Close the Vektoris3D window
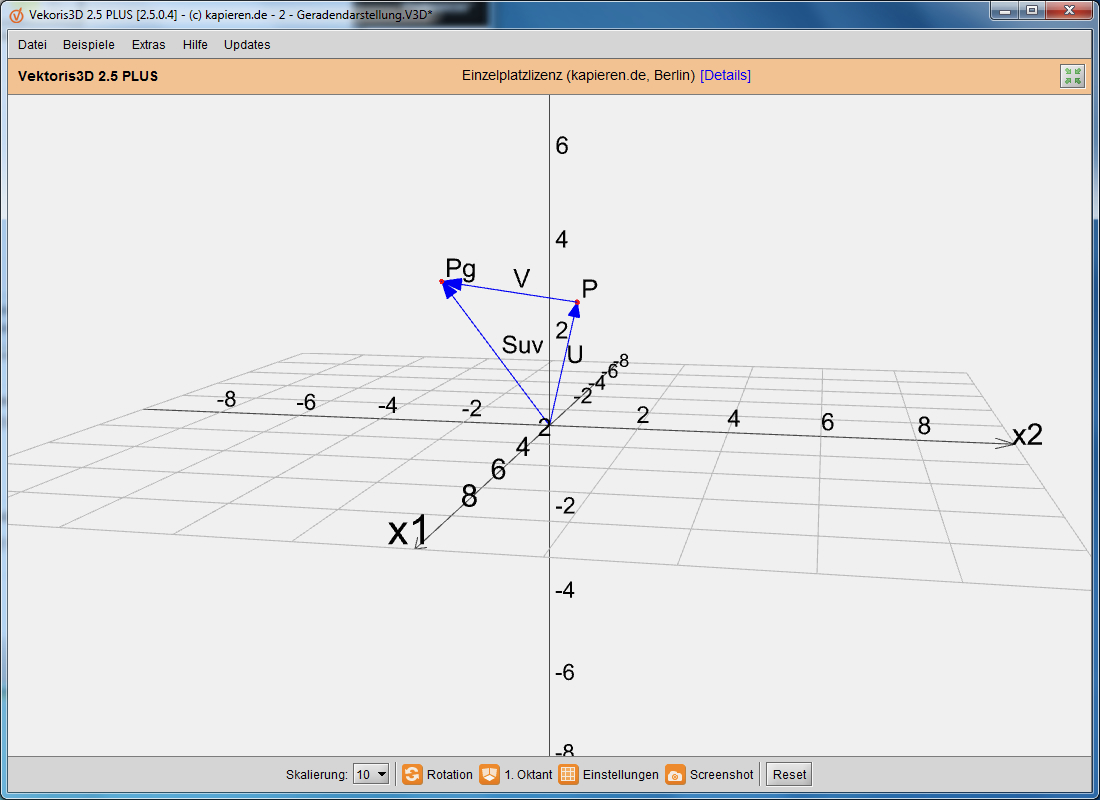 point(1069,11)
